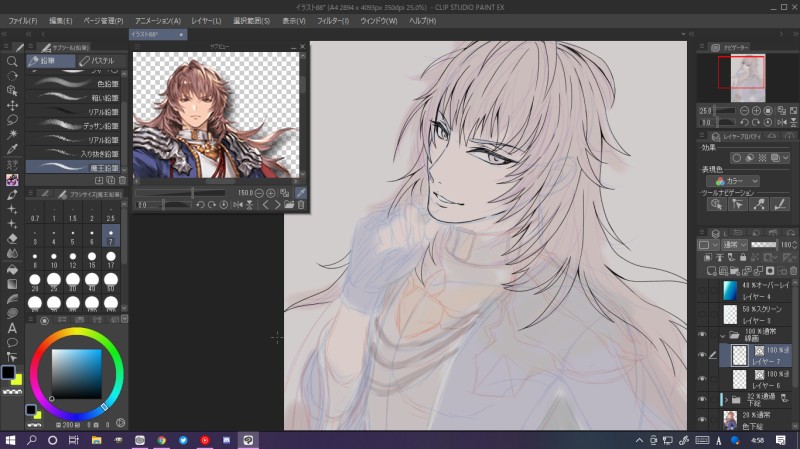
Task: Toggle border effect circle in Layer Property
Action: 736,158
